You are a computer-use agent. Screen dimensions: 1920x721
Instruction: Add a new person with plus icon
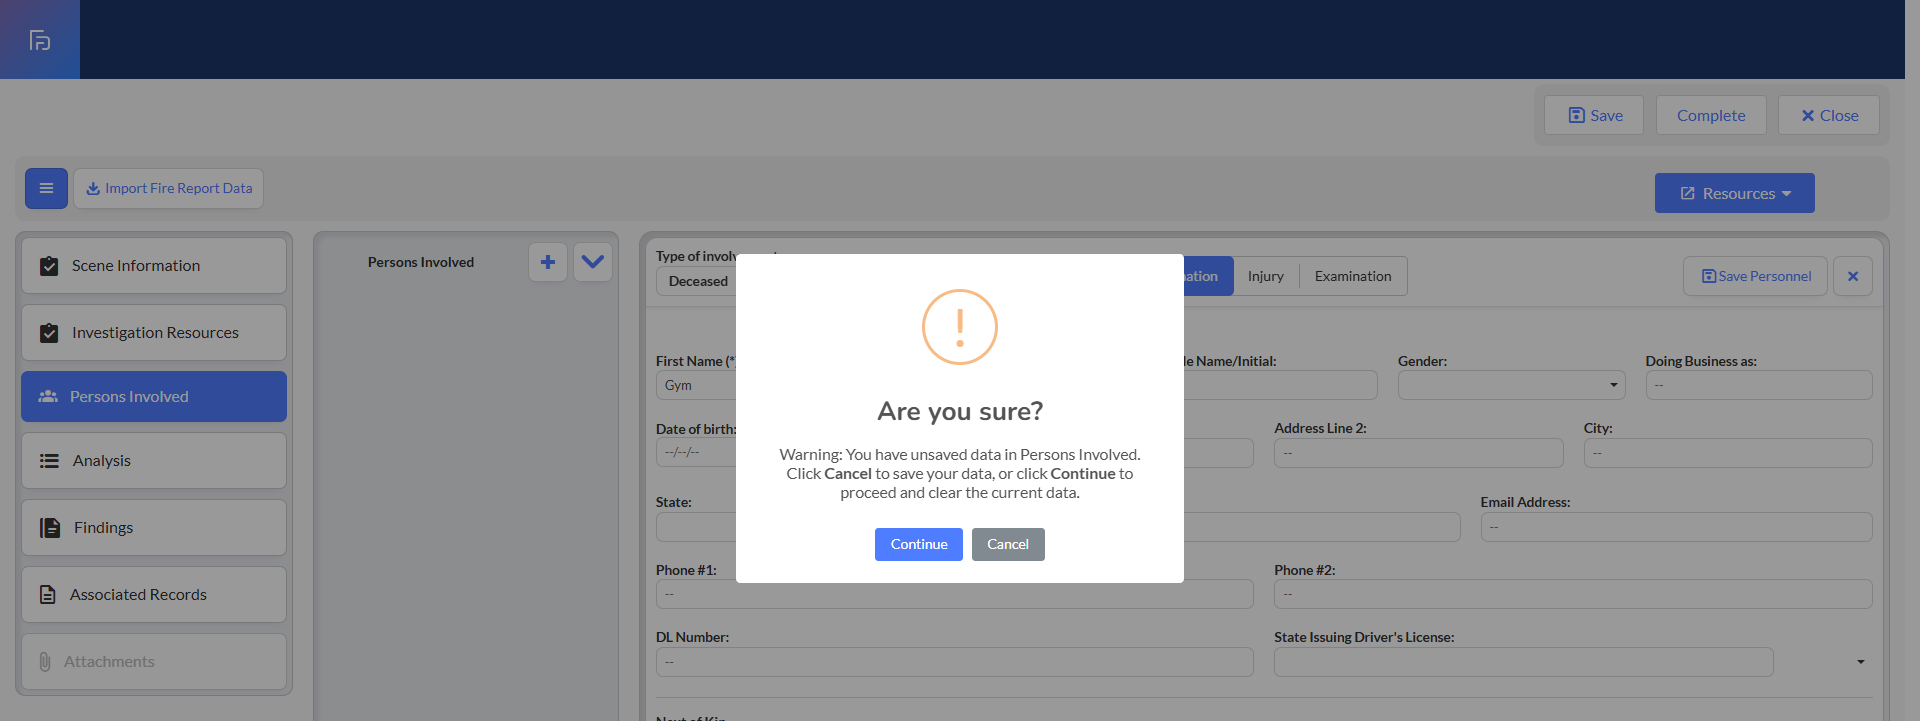point(548,262)
